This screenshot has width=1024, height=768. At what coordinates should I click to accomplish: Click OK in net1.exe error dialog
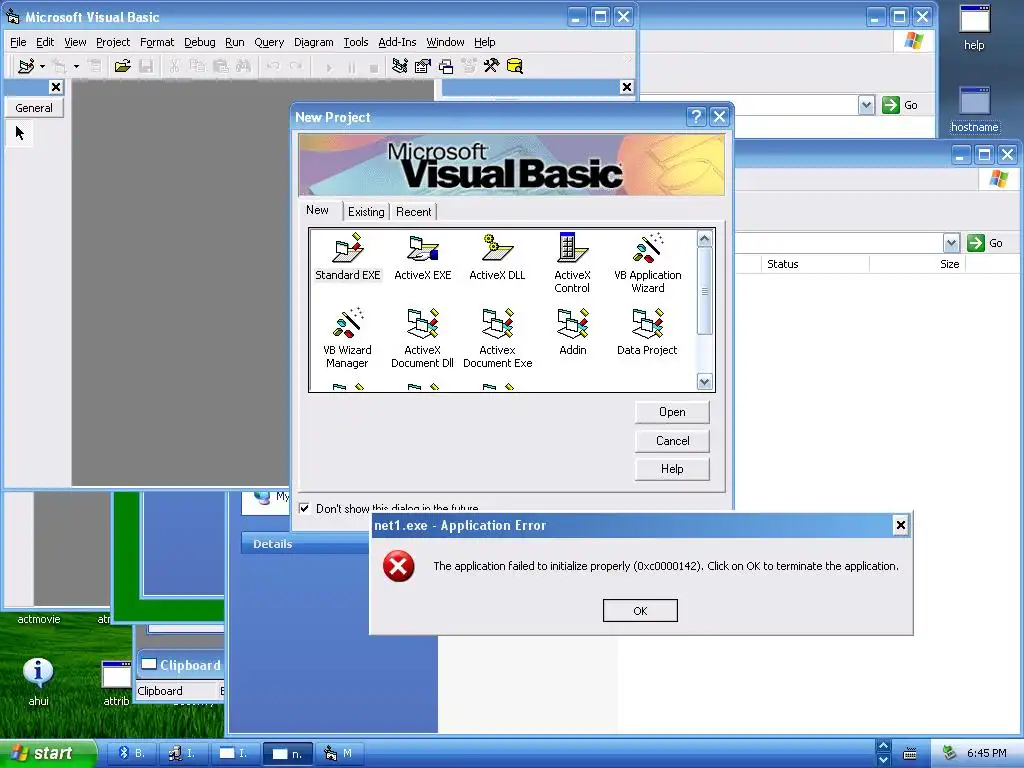[x=640, y=611]
